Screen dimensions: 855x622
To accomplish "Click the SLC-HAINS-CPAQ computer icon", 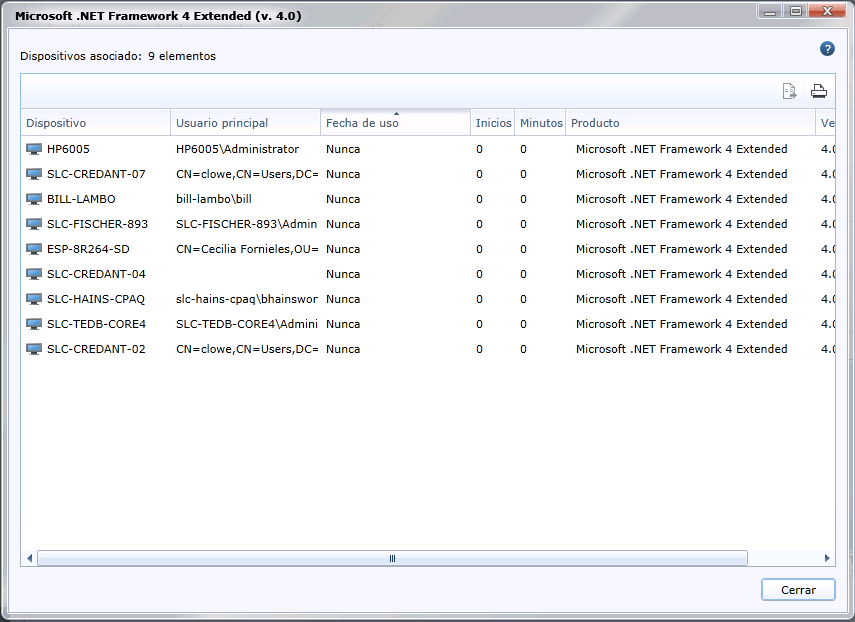I will 34,299.
